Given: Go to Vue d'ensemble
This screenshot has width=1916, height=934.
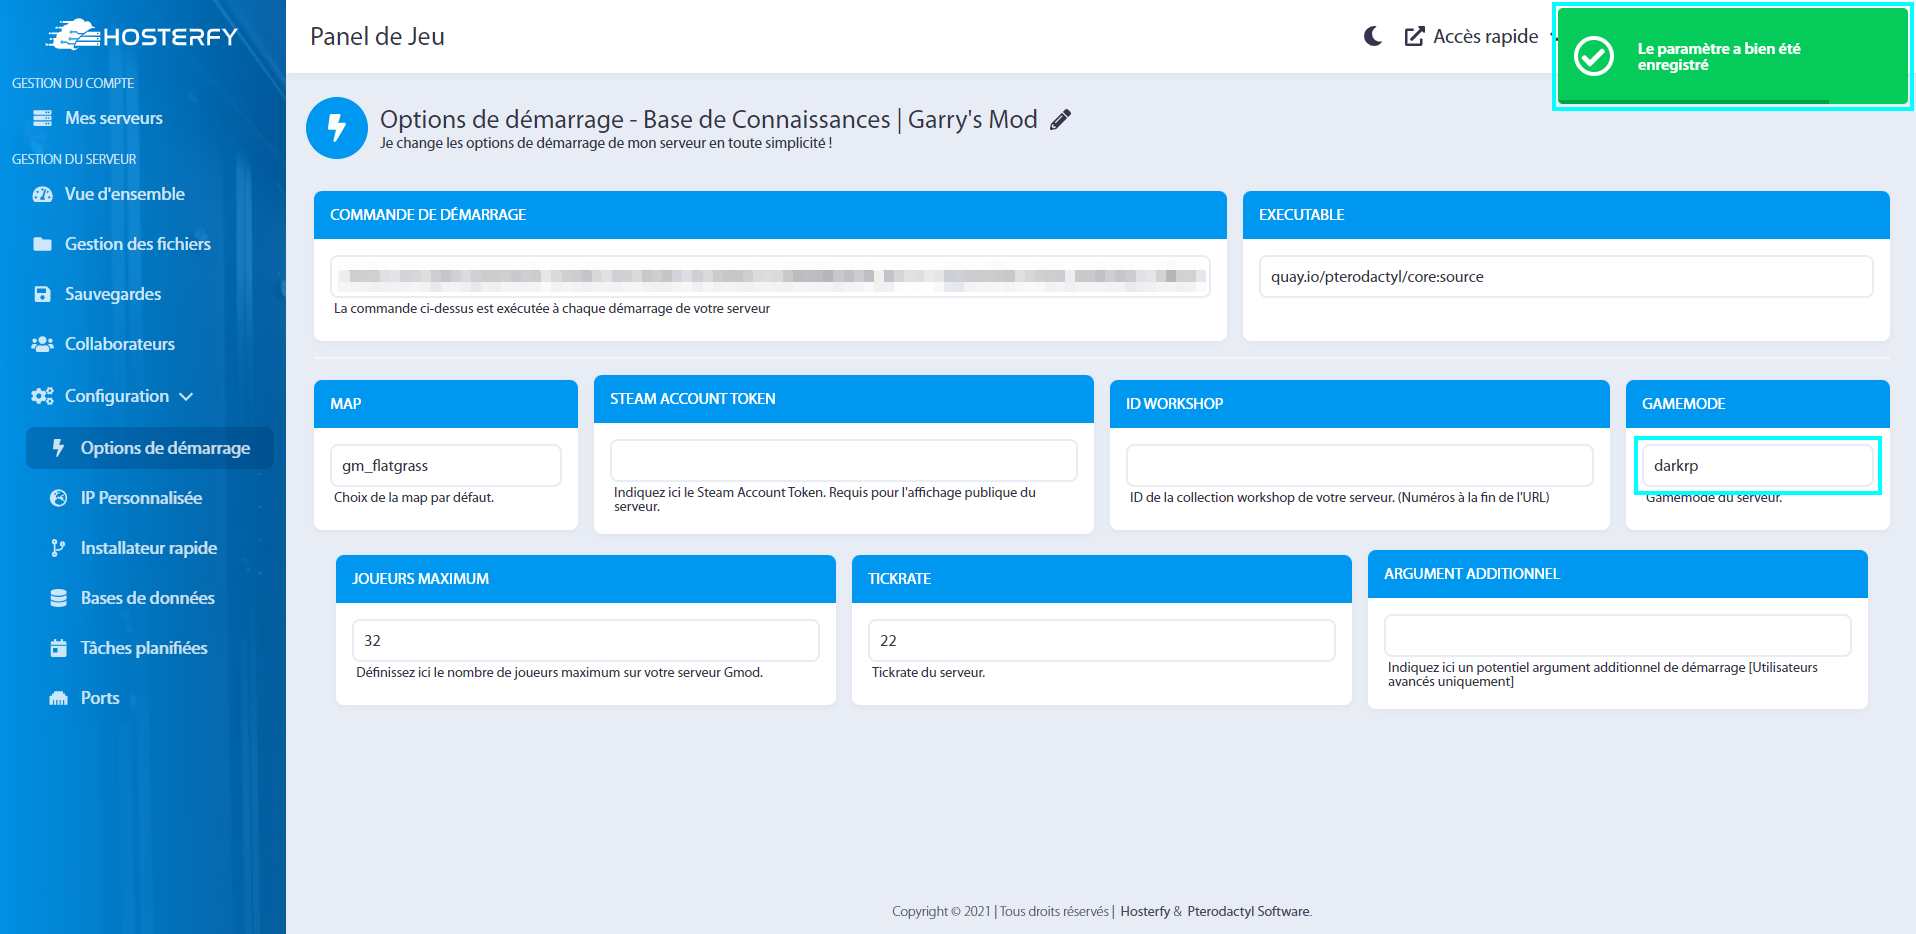Looking at the screenshot, I should 124,194.
